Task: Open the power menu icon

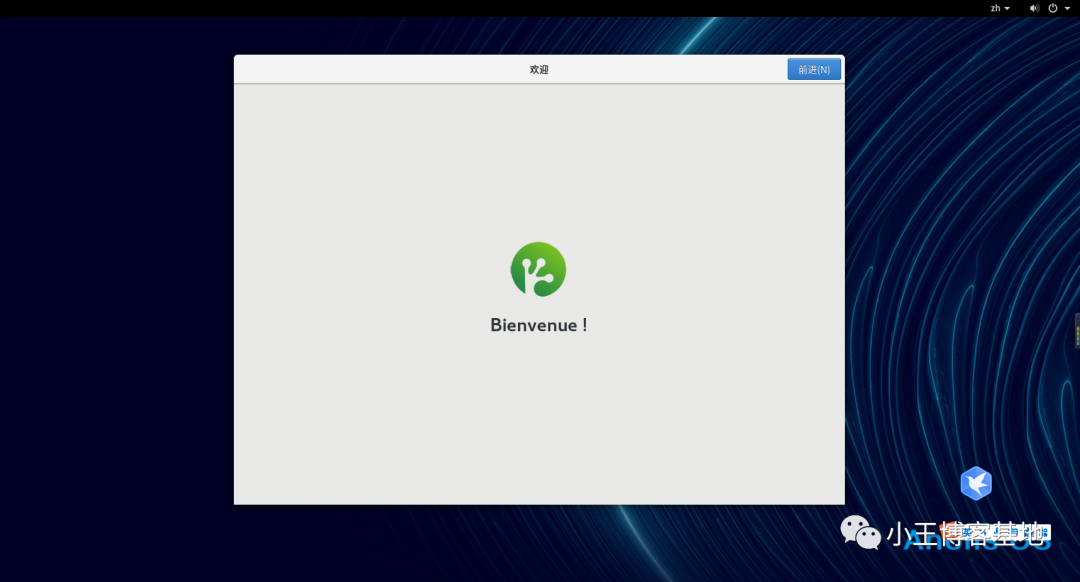Action: [1052, 8]
